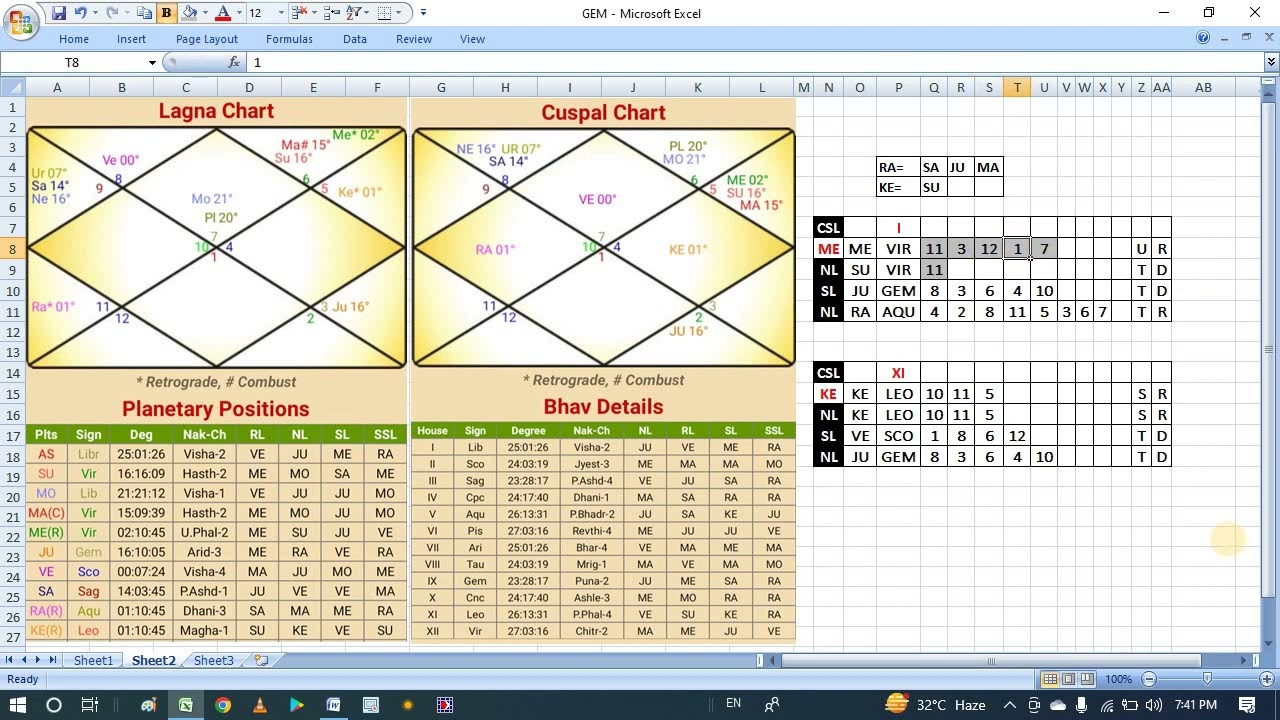The height and width of the screenshot is (720, 1280).
Task: Click the Undo arrow icon
Action: pos(81,13)
